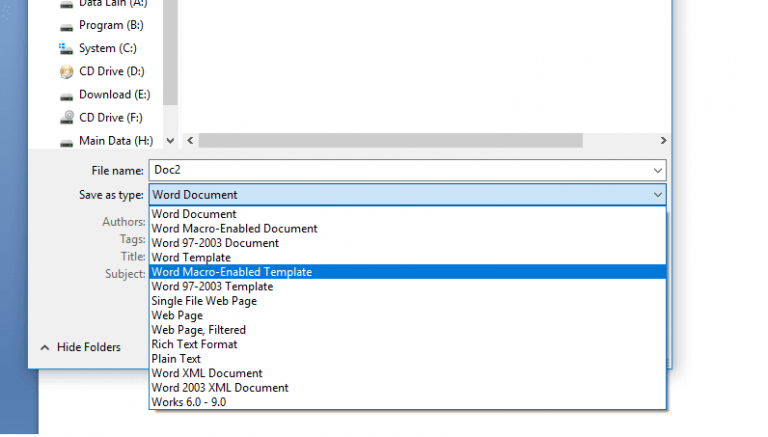Click the Hide Folders chevron icon
The width and height of the screenshot is (768, 437).
45,348
